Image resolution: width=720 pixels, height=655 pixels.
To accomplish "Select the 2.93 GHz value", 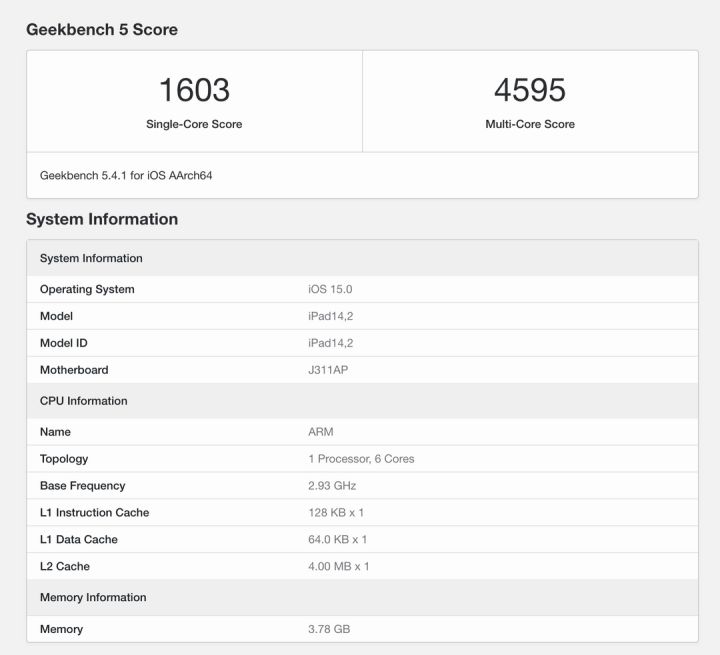I will (x=332, y=486).
